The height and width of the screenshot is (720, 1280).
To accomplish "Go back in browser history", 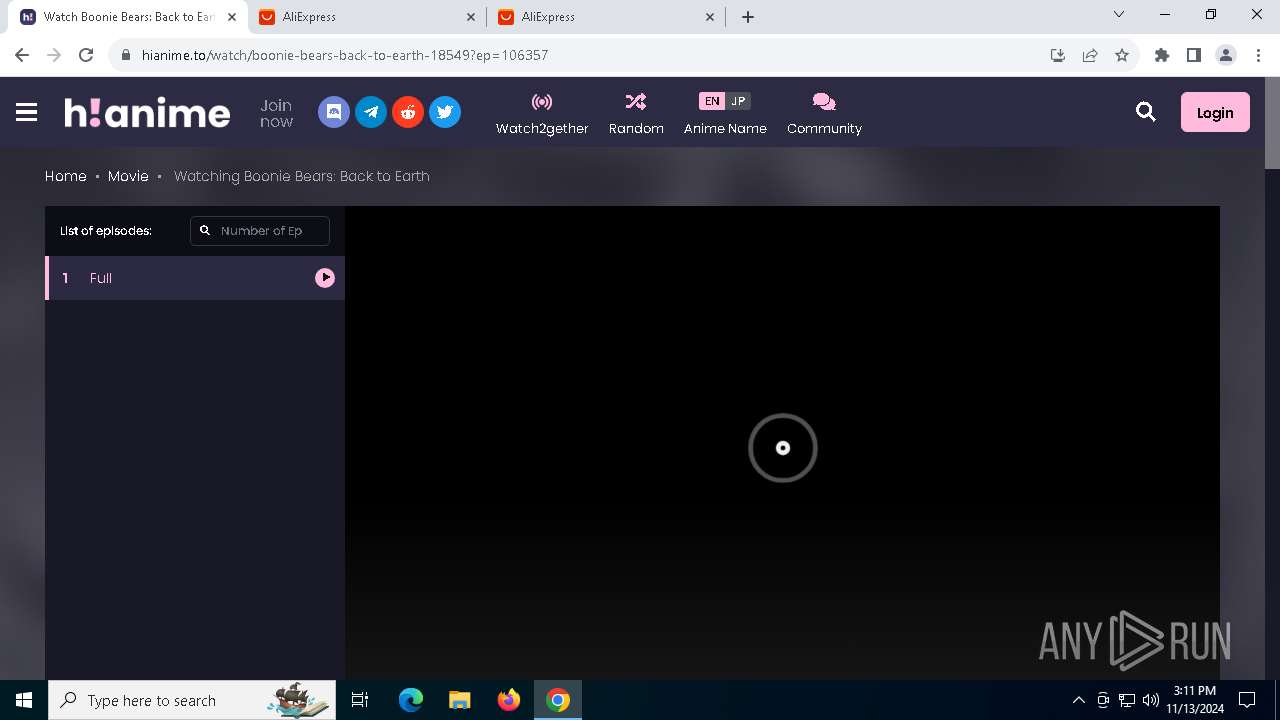I will tap(22, 55).
